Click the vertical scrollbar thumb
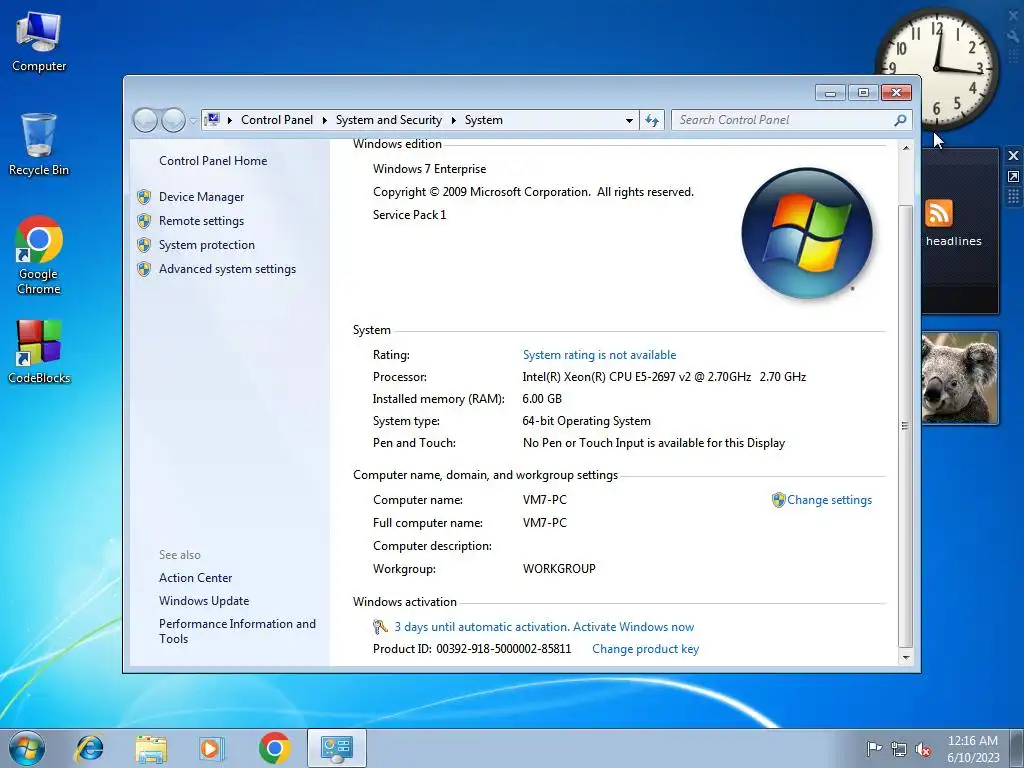The image size is (1024, 768). 906,425
